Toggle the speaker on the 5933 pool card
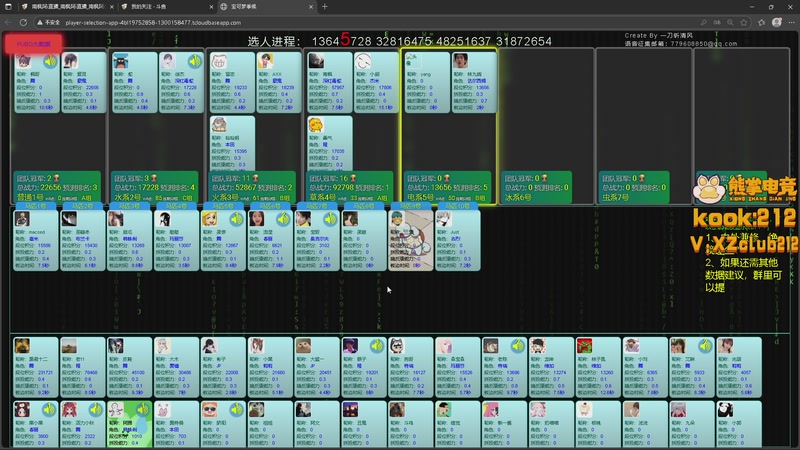 click(706, 346)
